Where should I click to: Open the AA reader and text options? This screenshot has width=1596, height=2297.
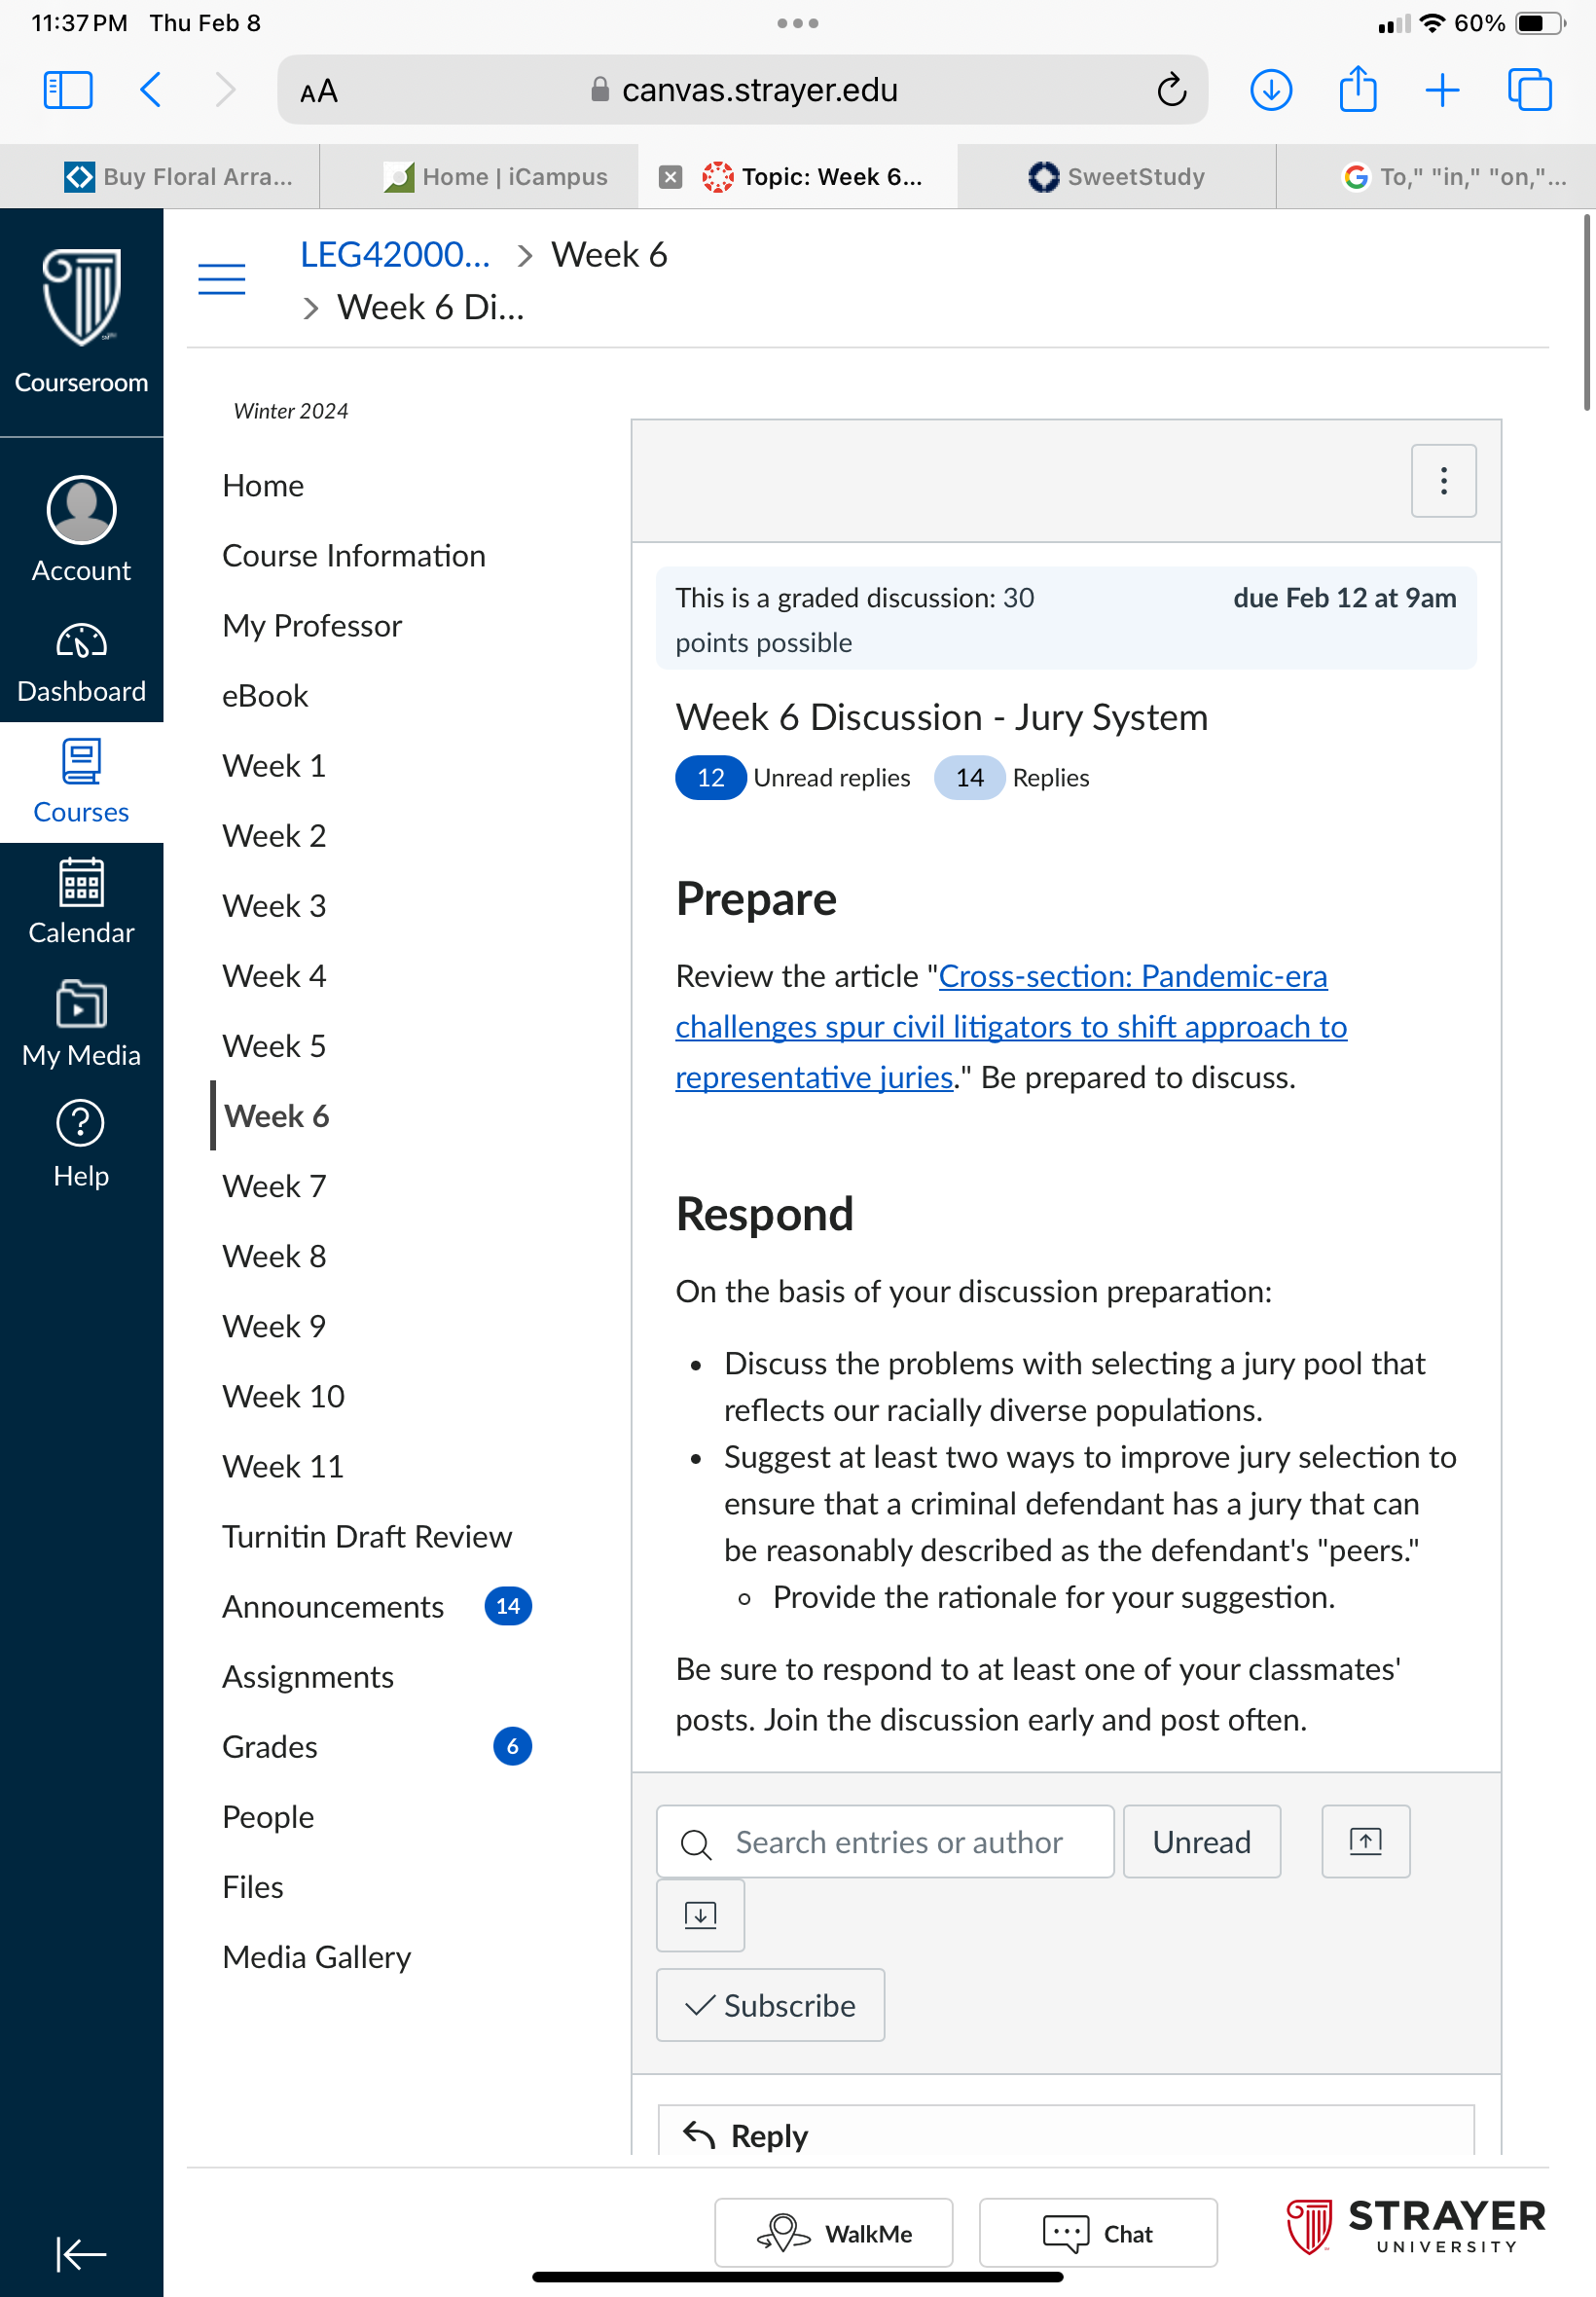coord(319,92)
